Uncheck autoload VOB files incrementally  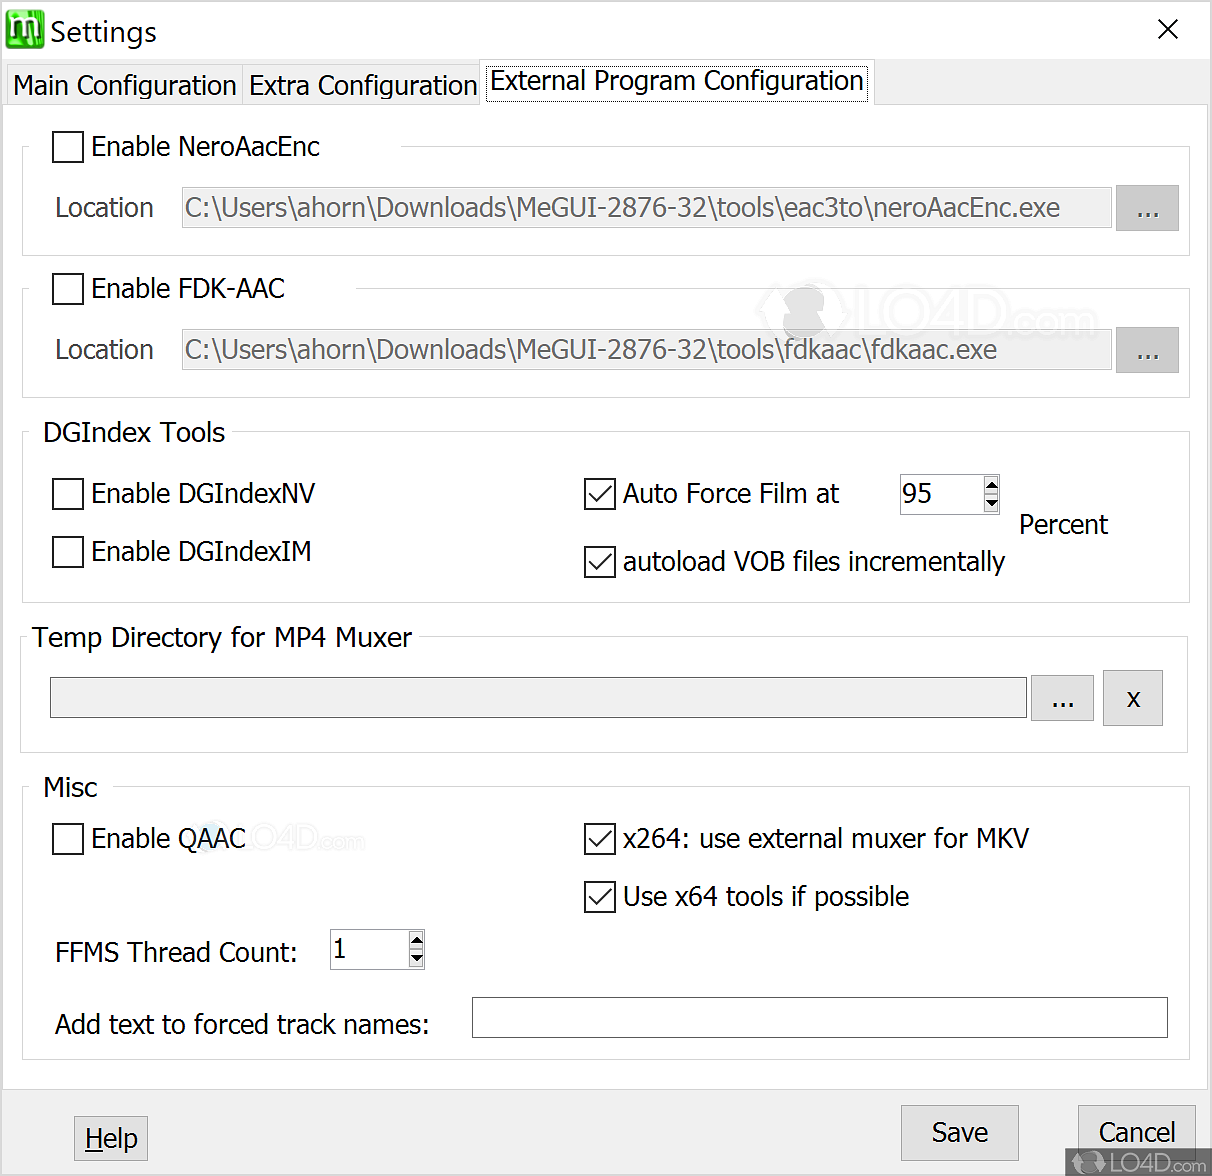[599, 562]
